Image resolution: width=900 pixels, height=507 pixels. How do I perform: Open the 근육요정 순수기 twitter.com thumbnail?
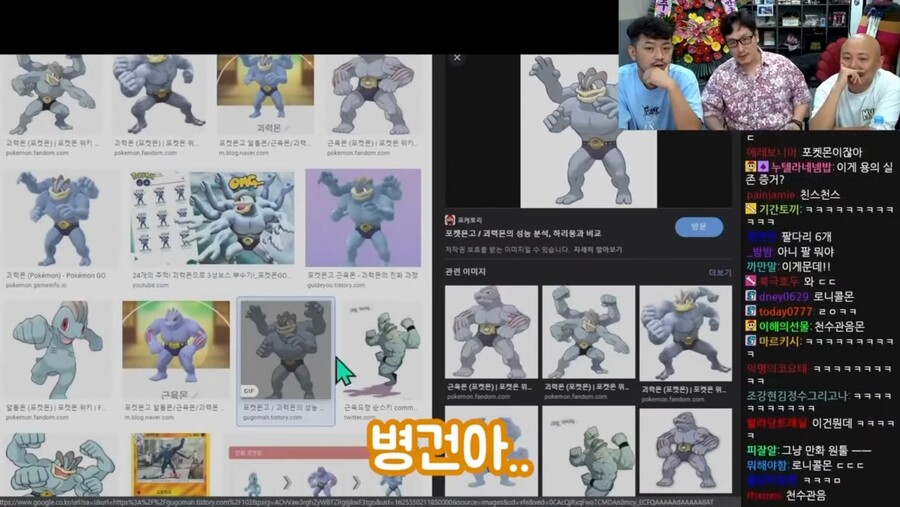point(382,350)
